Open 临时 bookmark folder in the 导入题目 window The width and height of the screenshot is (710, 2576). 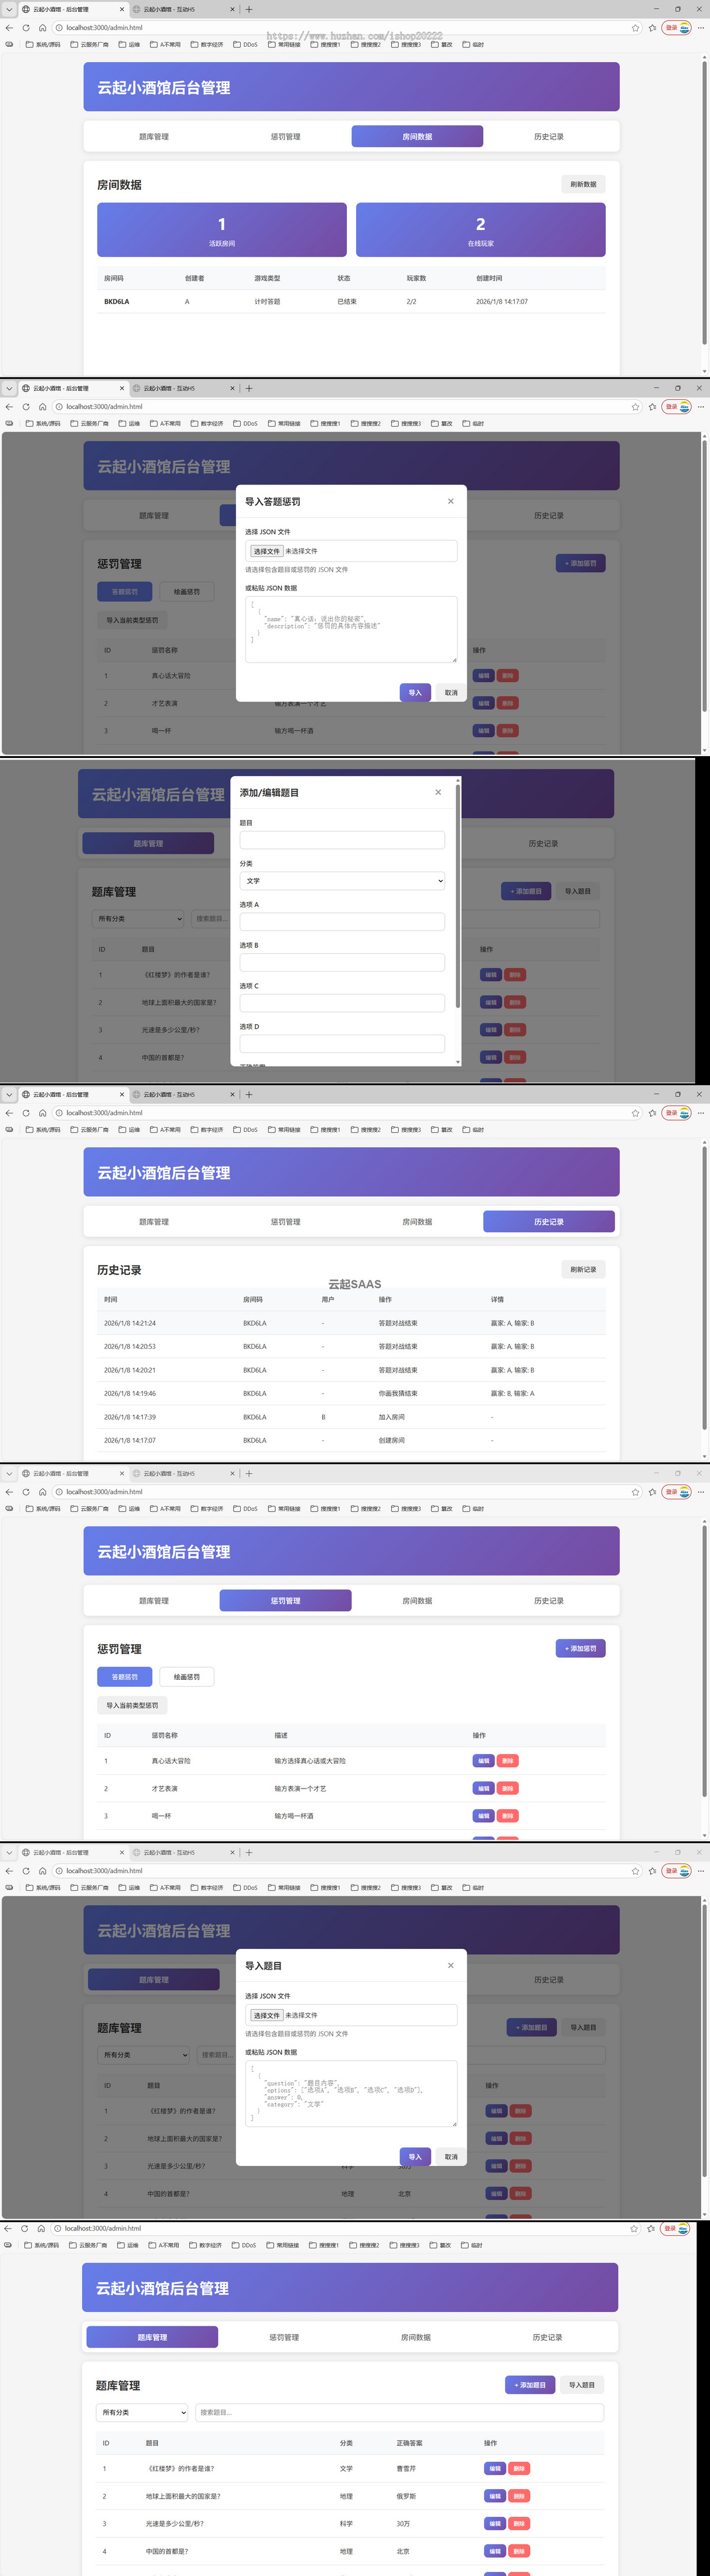coord(472,1887)
